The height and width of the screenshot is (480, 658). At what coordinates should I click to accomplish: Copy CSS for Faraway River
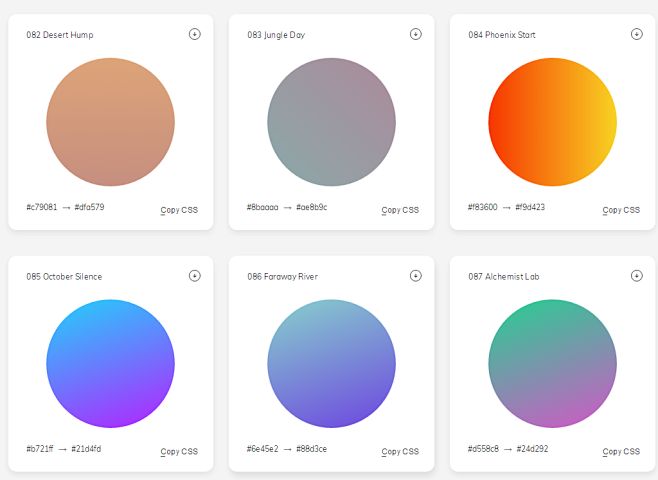click(x=400, y=452)
